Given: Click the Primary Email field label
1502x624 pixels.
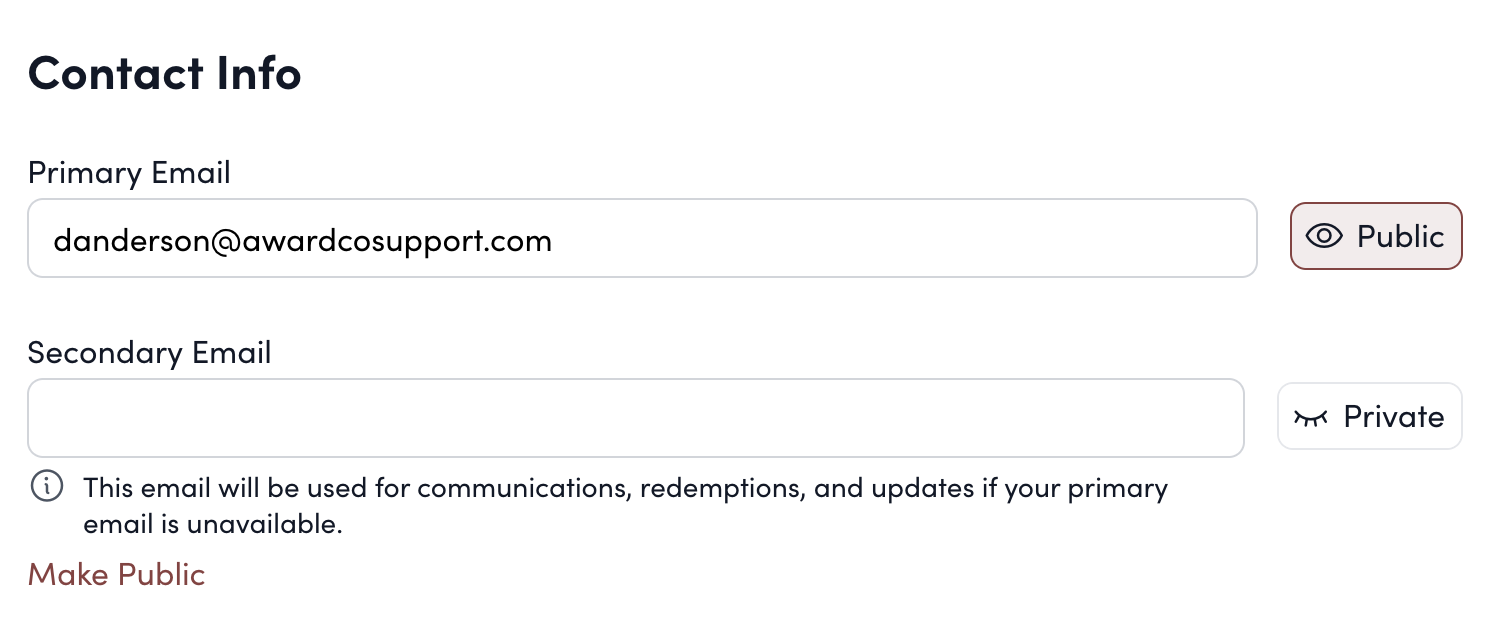Looking at the screenshot, I should click(x=129, y=173).
